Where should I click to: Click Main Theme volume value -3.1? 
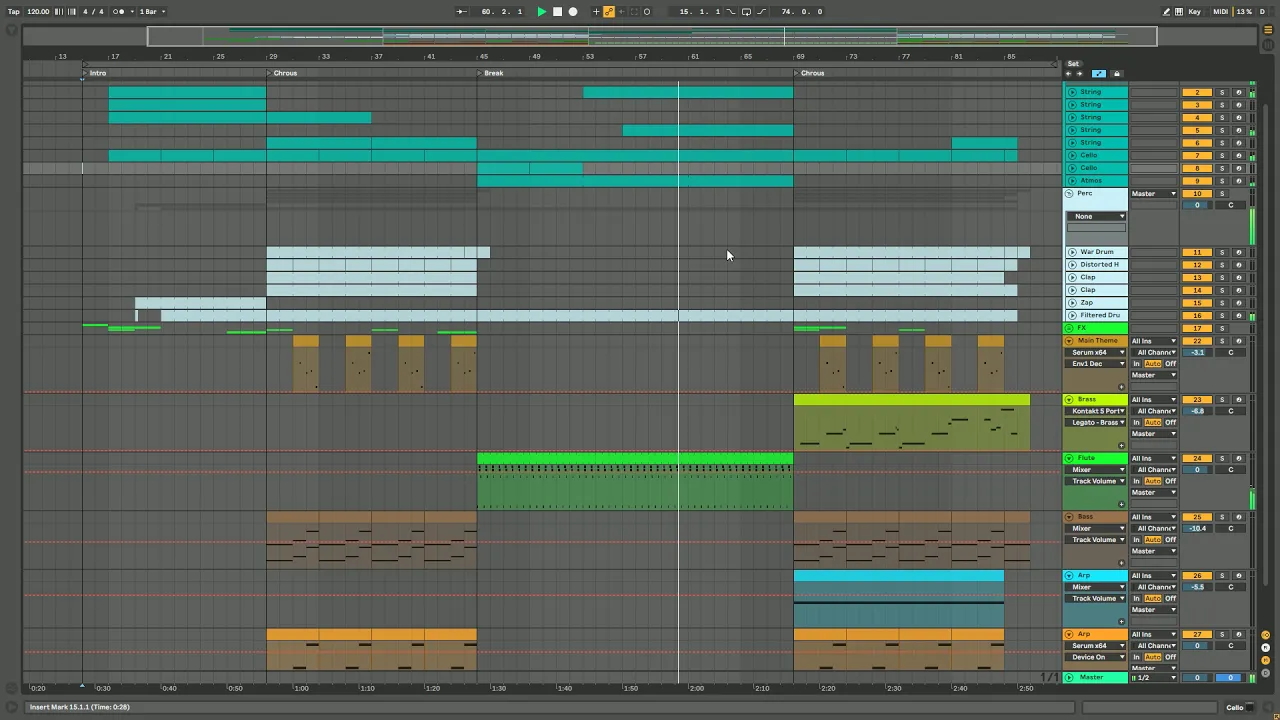click(x=1197, y=352)
